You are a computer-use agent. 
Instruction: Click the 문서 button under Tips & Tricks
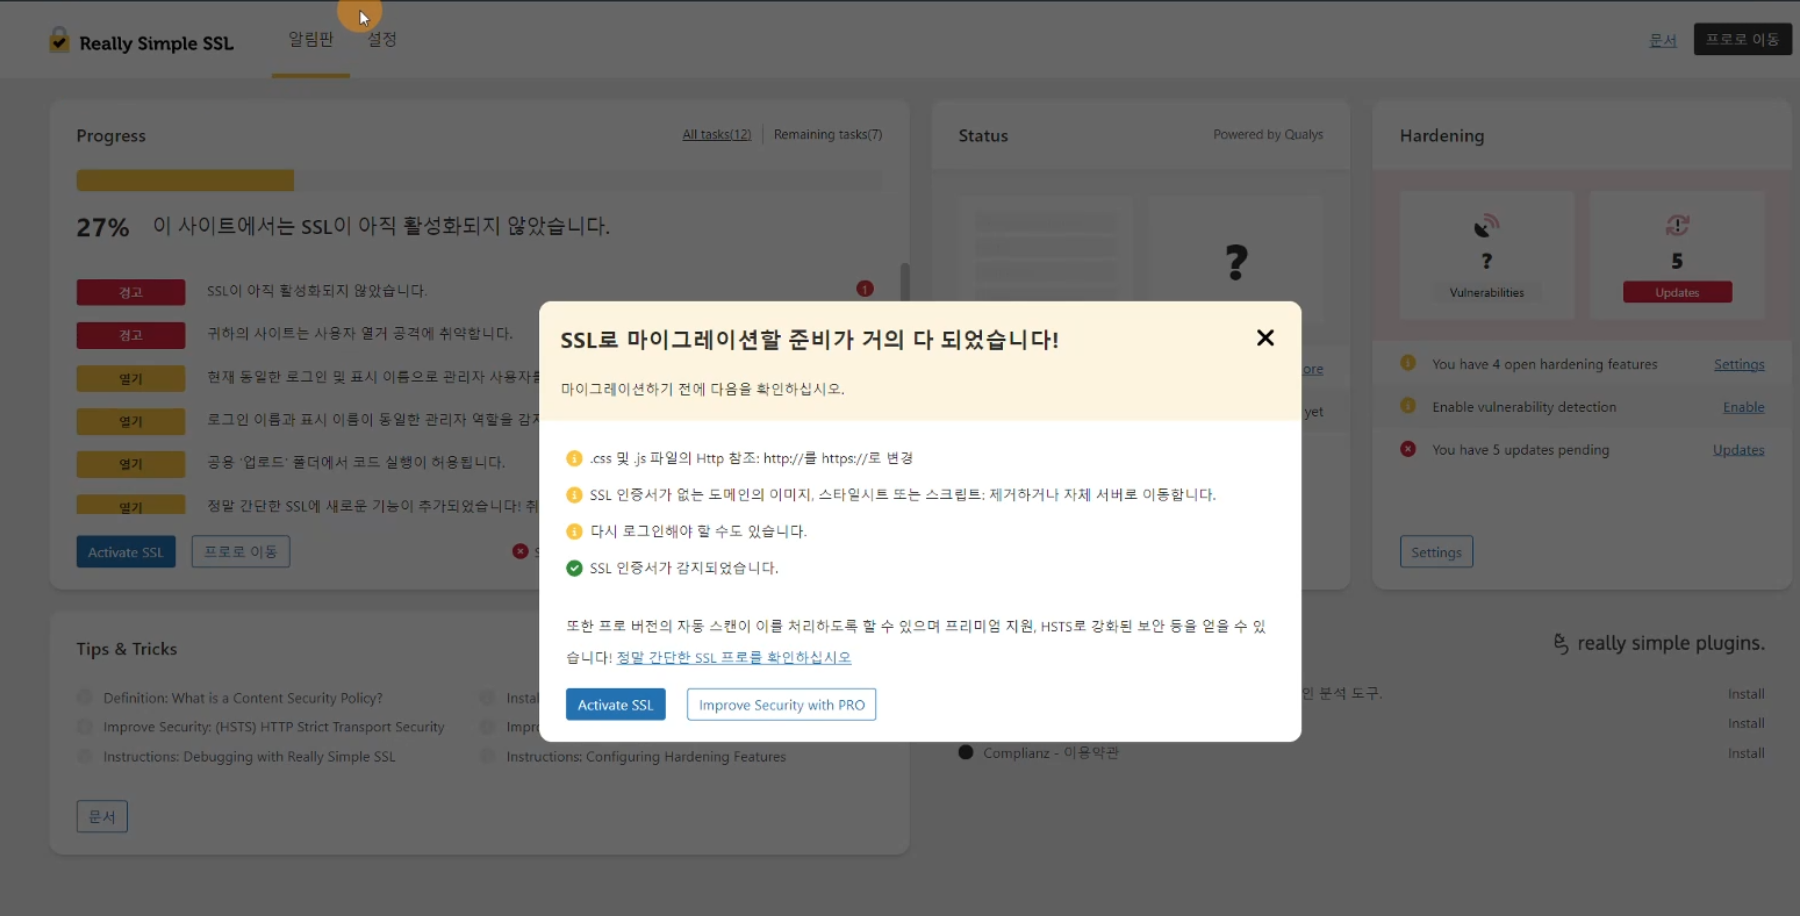coord(102,817)
